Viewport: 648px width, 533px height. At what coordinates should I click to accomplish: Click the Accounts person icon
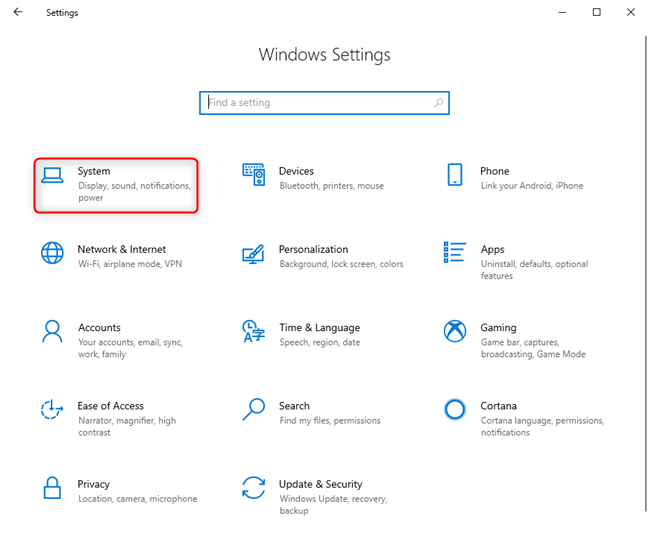click(x=52, y=331)
